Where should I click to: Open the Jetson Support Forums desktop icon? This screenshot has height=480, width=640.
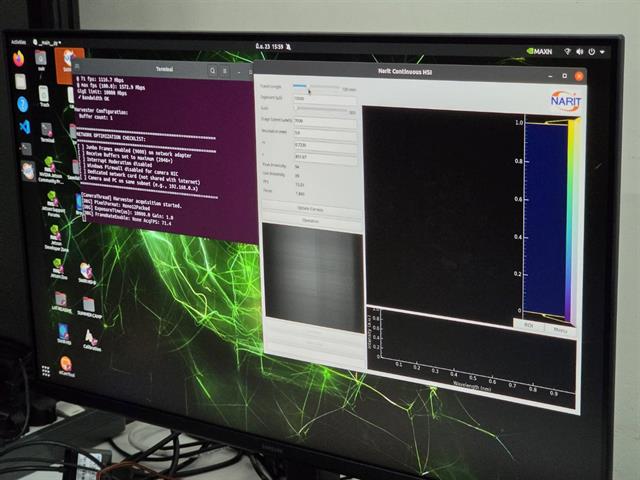point(53,203)
